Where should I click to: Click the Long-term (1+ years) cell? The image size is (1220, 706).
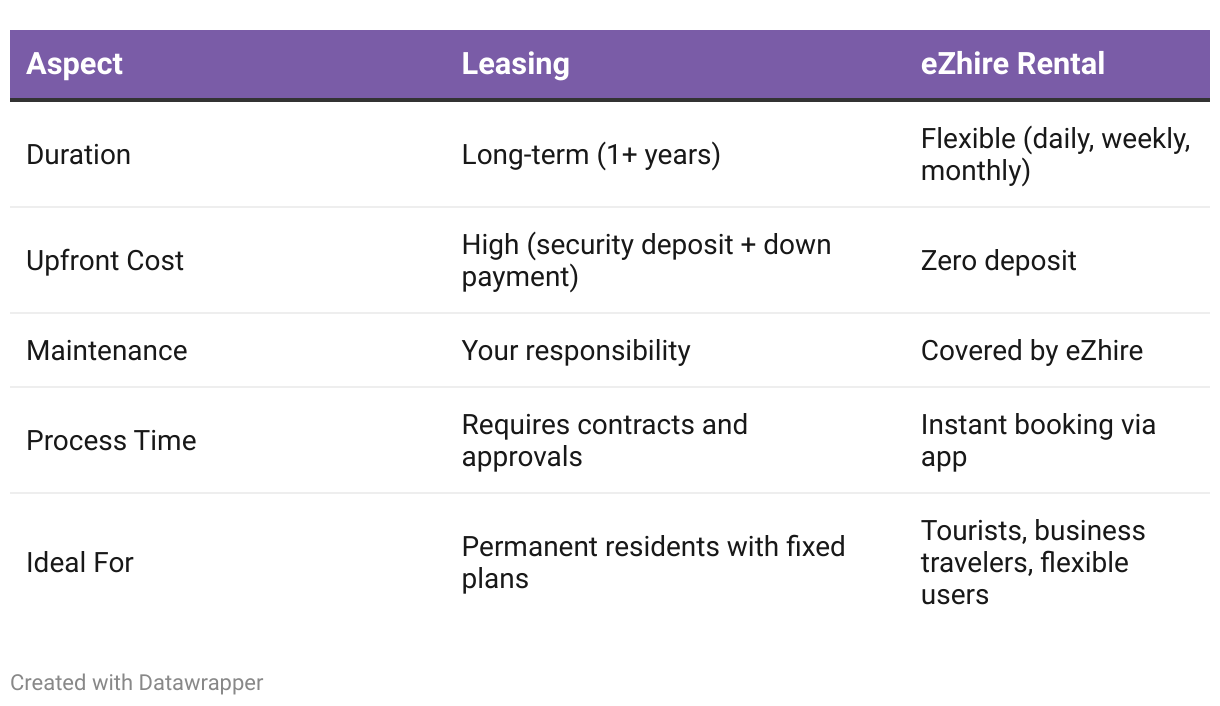(591, 155)
